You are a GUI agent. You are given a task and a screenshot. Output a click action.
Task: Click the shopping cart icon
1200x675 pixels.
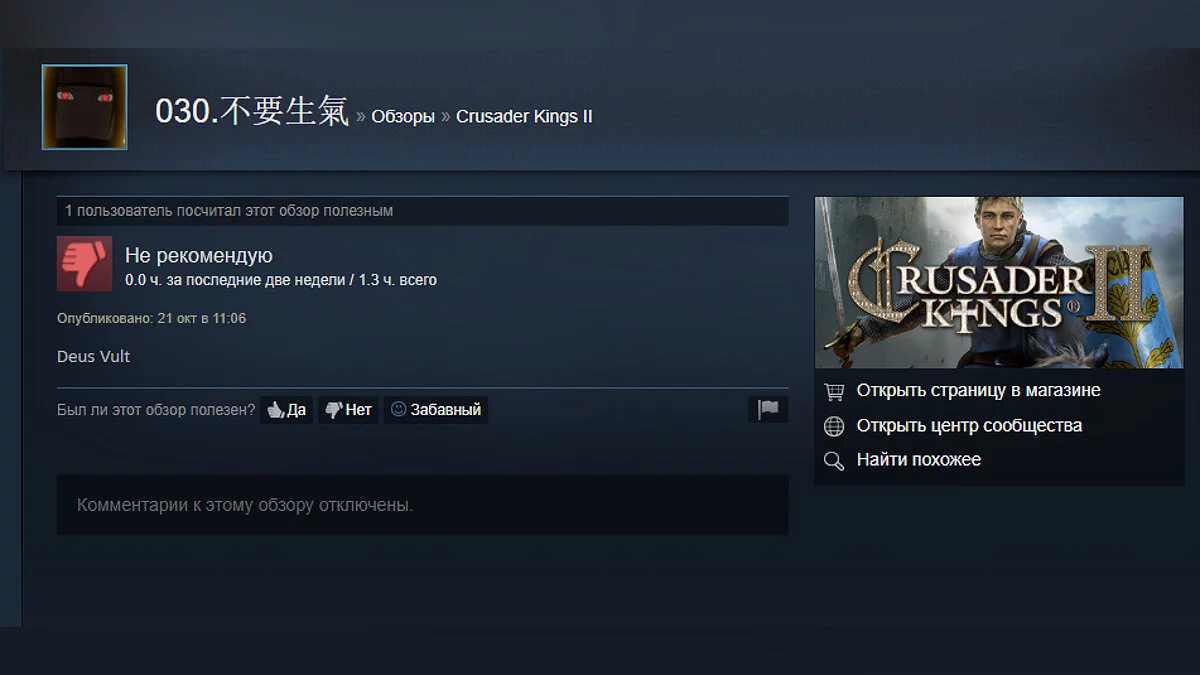833,391
